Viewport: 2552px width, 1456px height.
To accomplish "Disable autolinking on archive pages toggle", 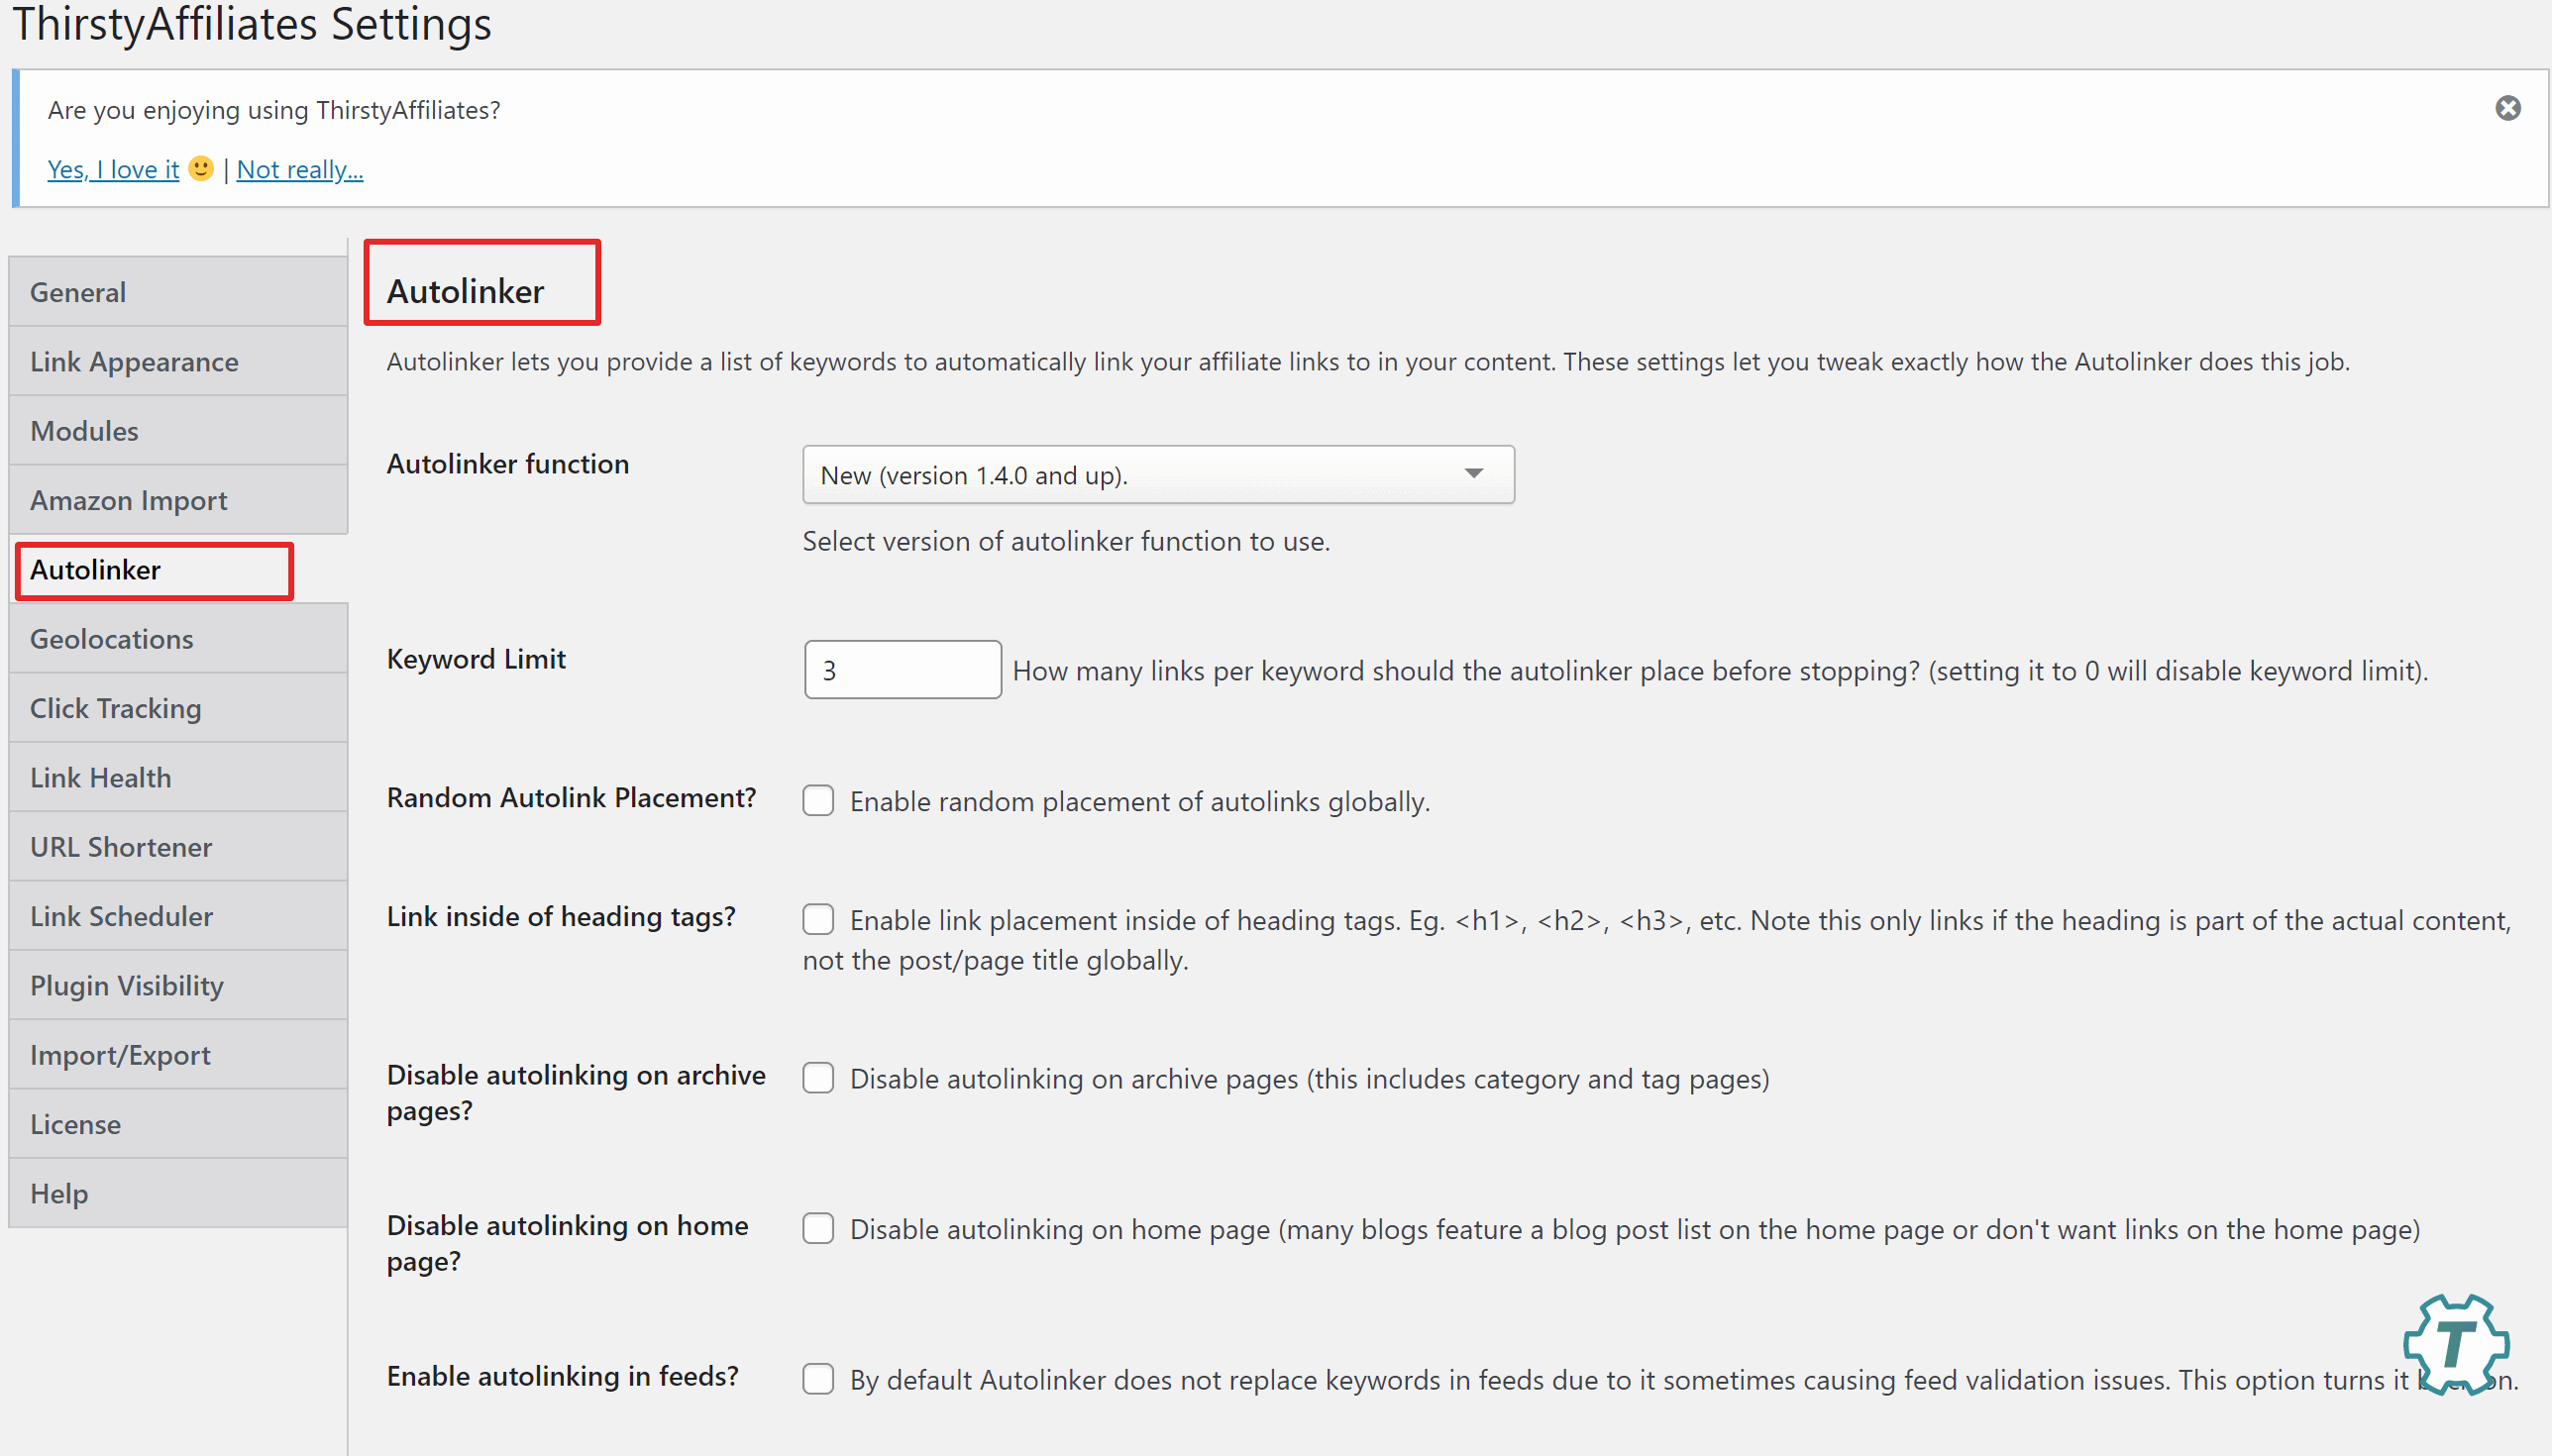I will 818,1078.
